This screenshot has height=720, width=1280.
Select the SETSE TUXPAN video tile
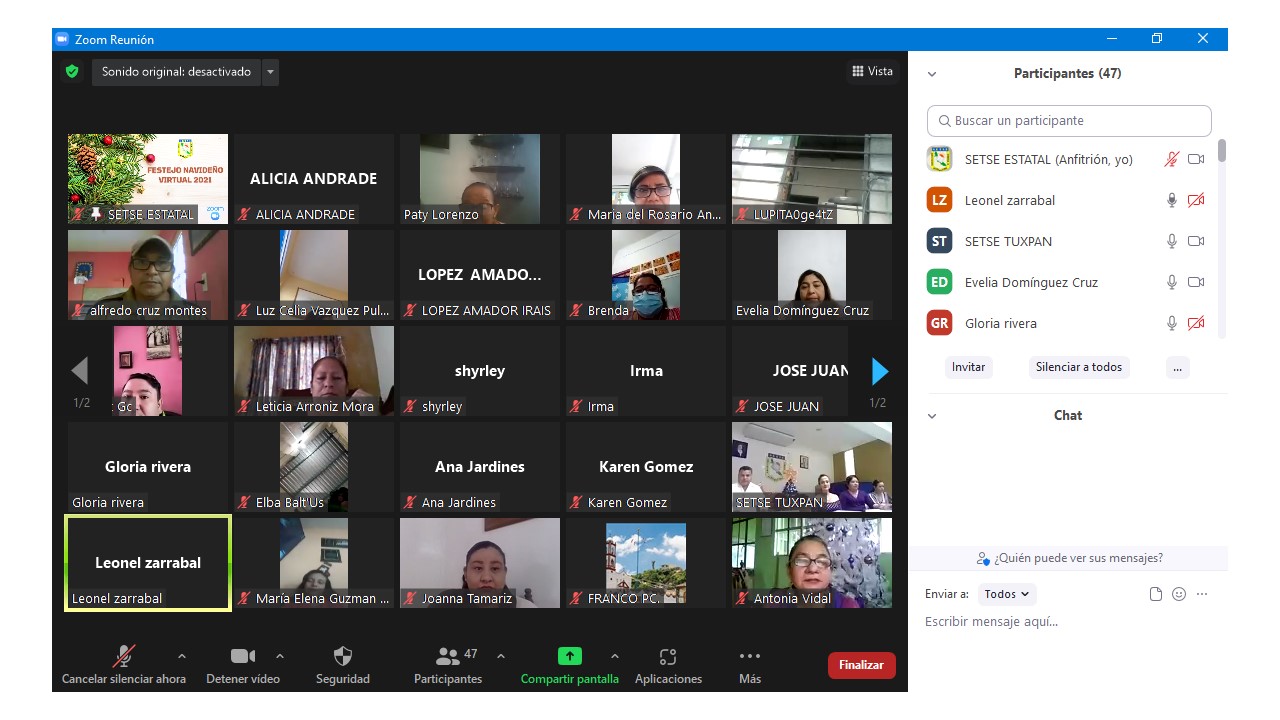[812, 467]
